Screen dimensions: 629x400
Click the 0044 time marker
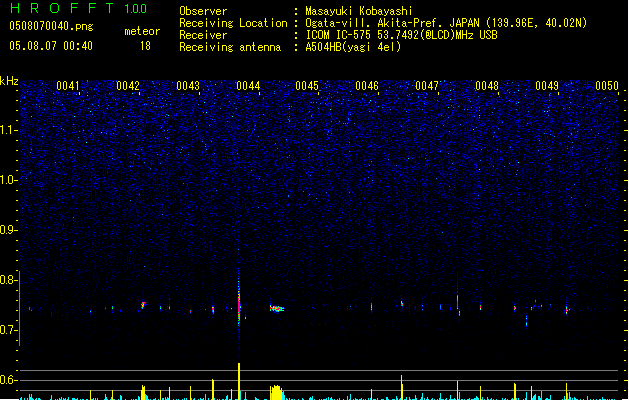coord(248,86)
